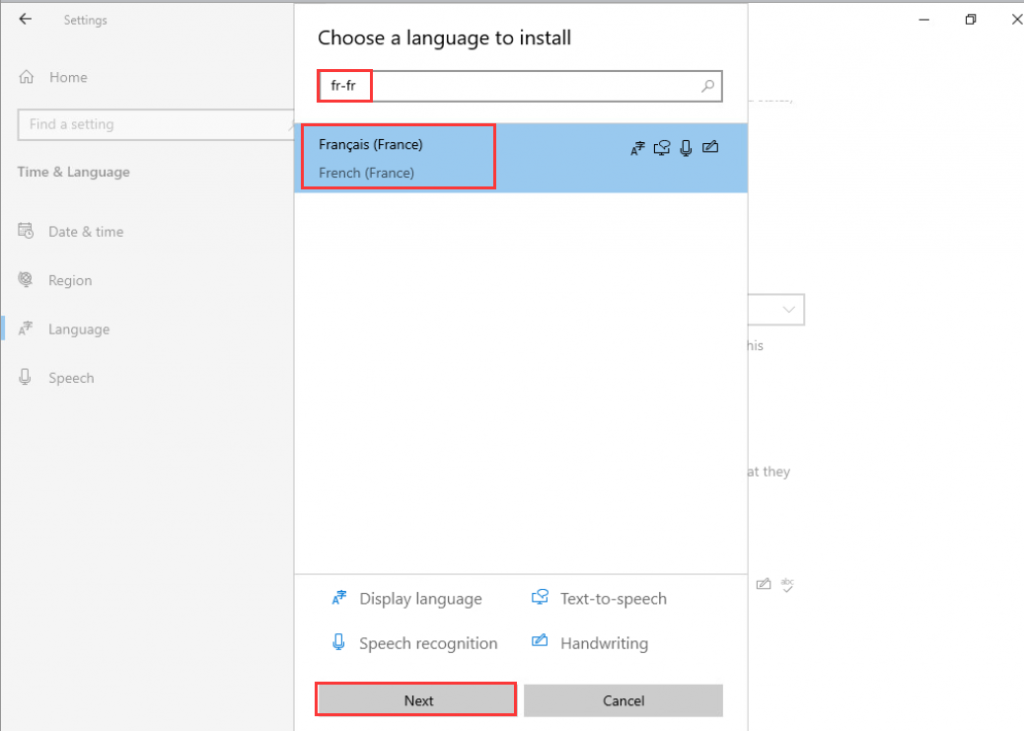1024x731 pixels.
Task: Click the Handwriting legend icon
Action: tap(540, 642)
